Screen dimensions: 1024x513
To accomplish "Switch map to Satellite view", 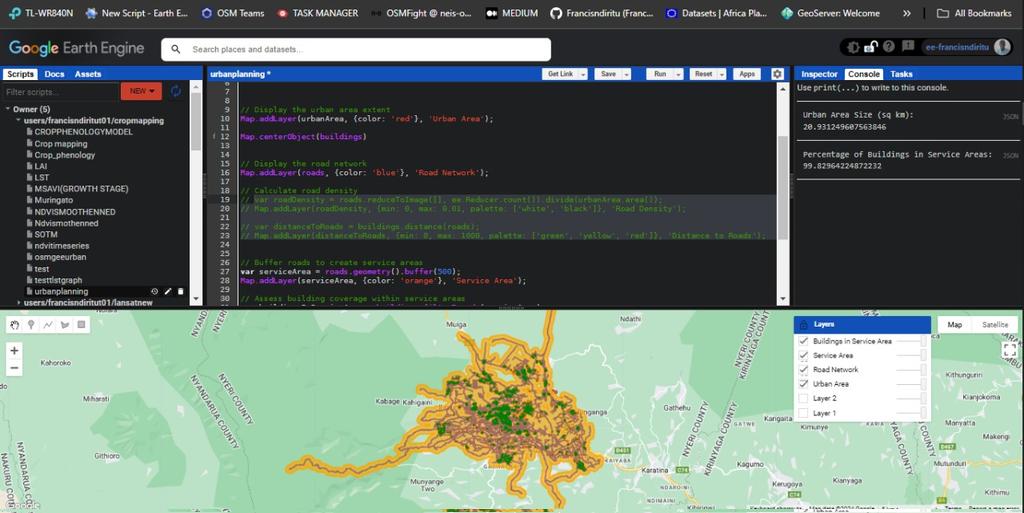I will point(995,324).
